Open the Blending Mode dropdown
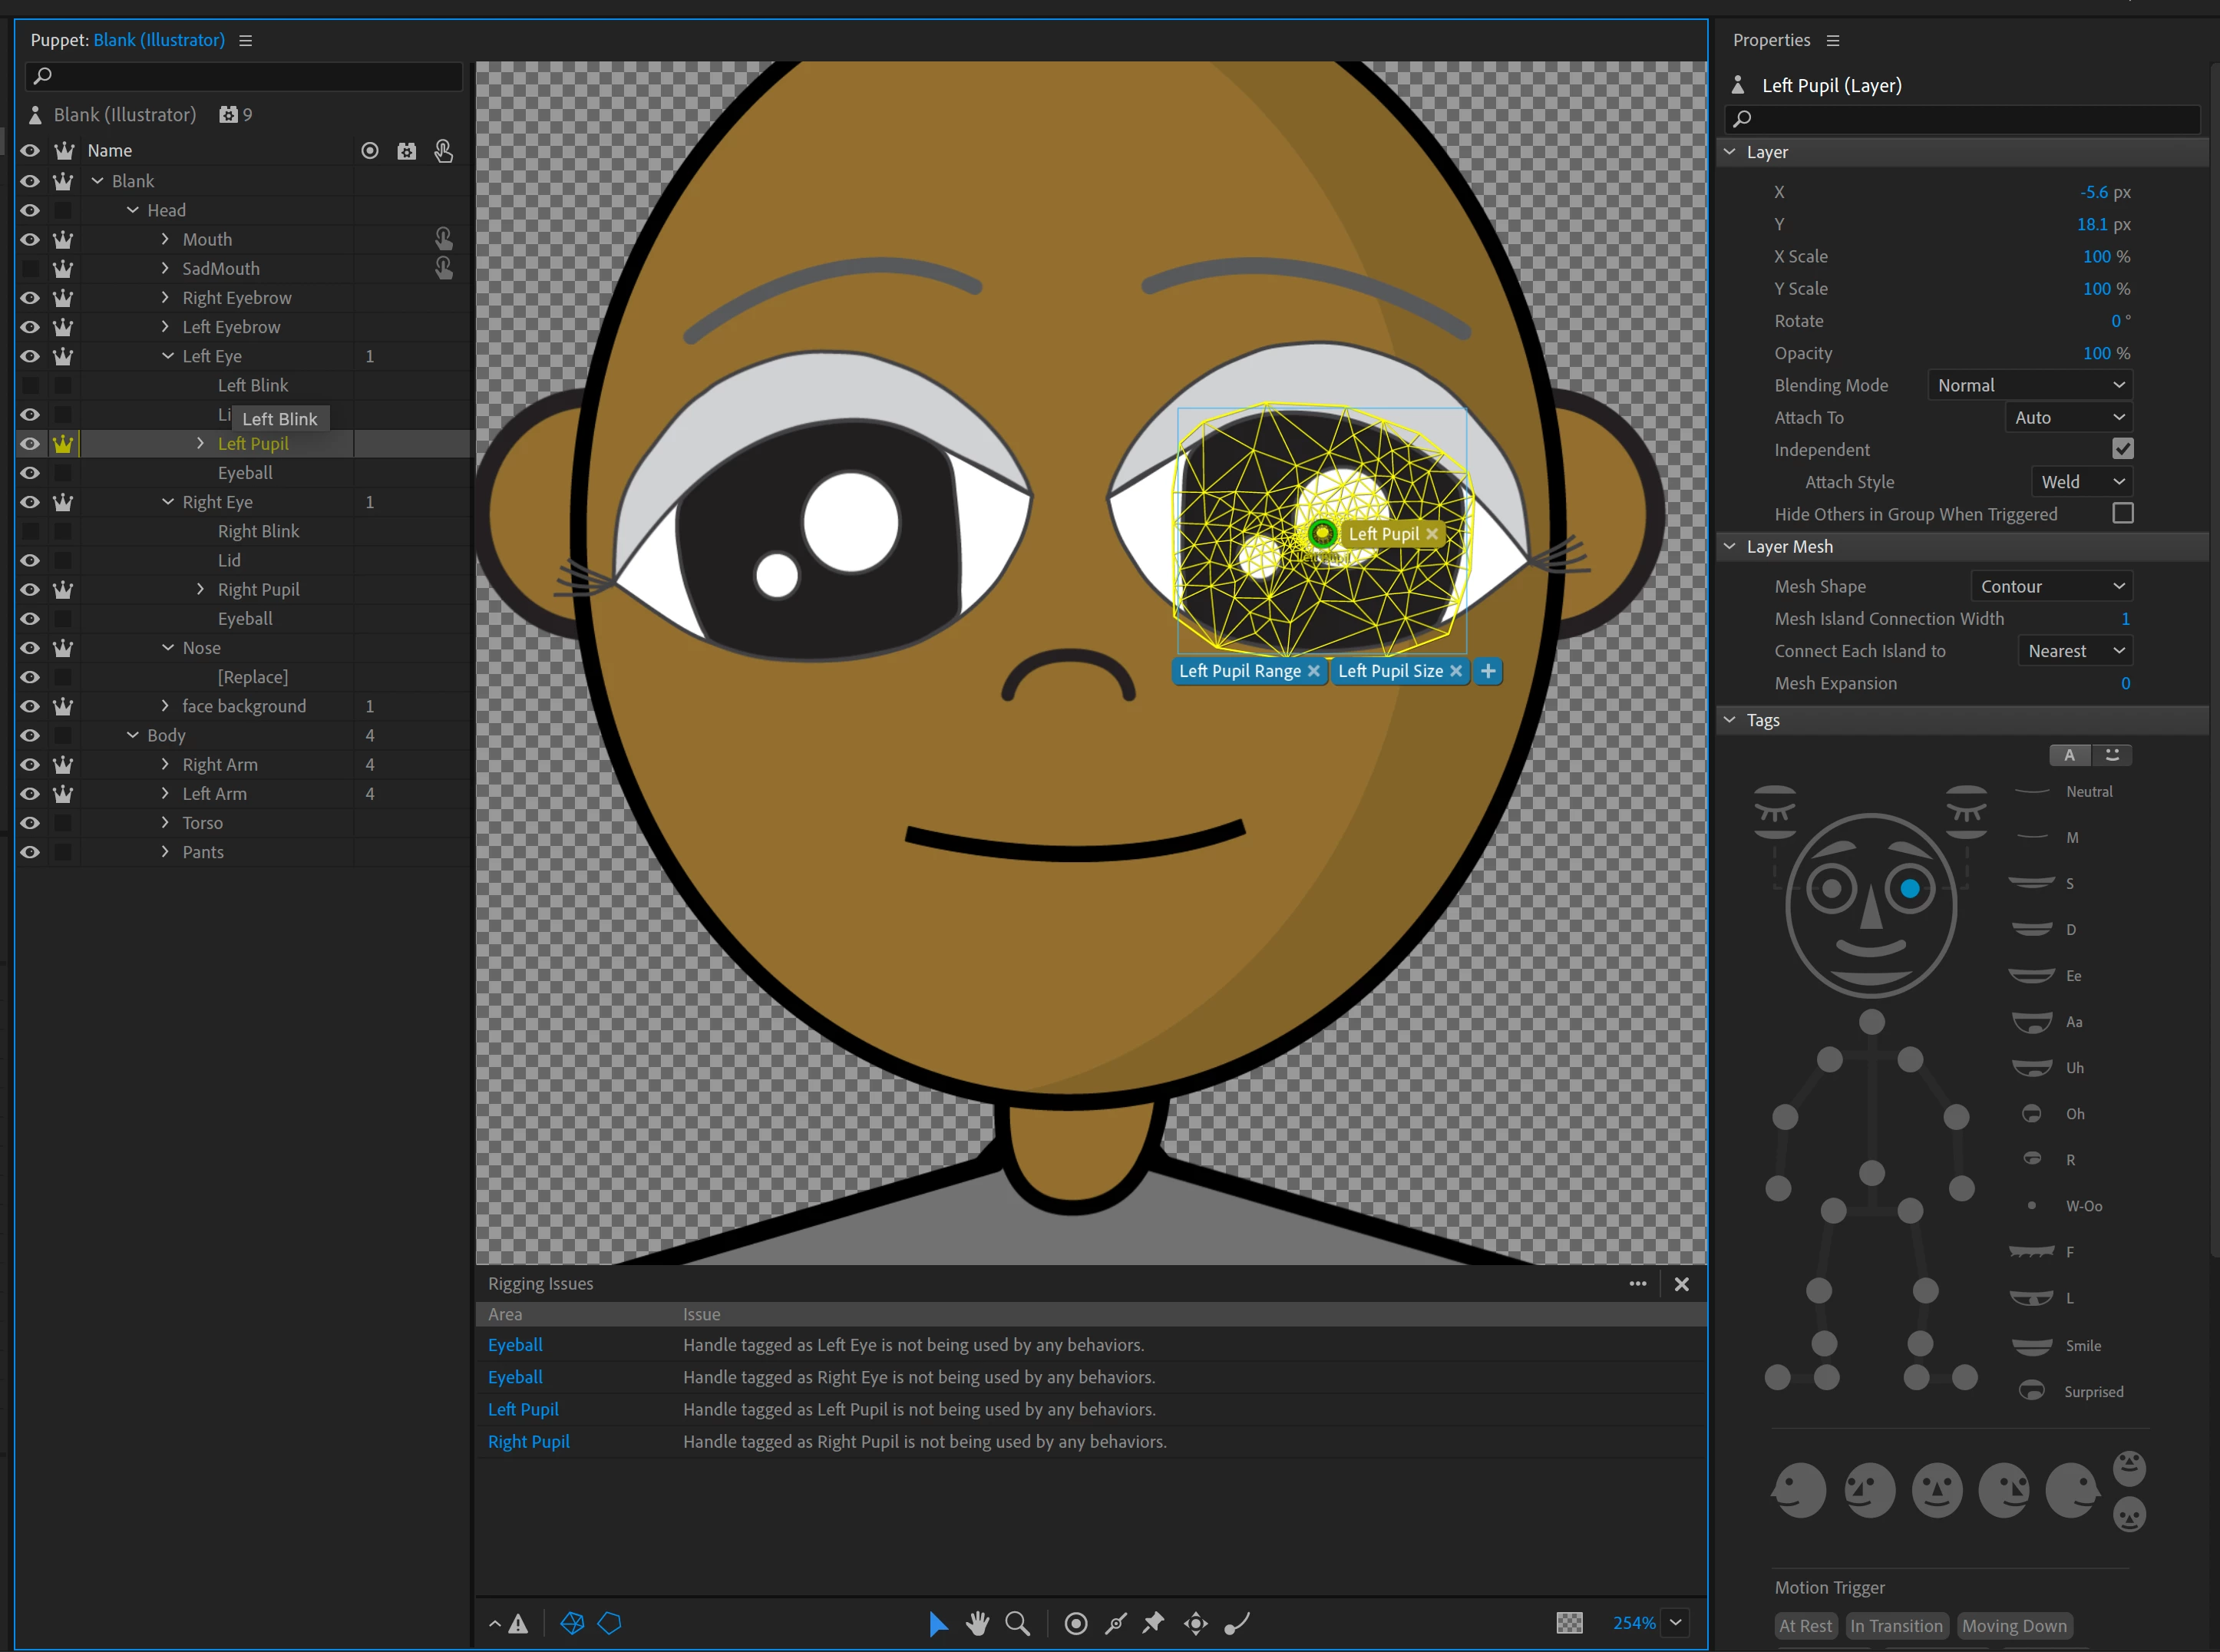 point(2029,385)
